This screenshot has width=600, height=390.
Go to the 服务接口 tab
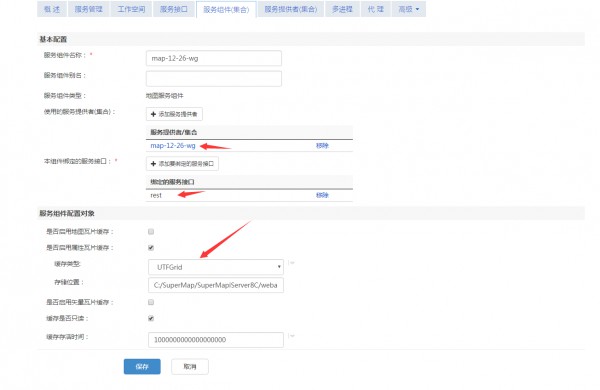(x=173, y=9)
